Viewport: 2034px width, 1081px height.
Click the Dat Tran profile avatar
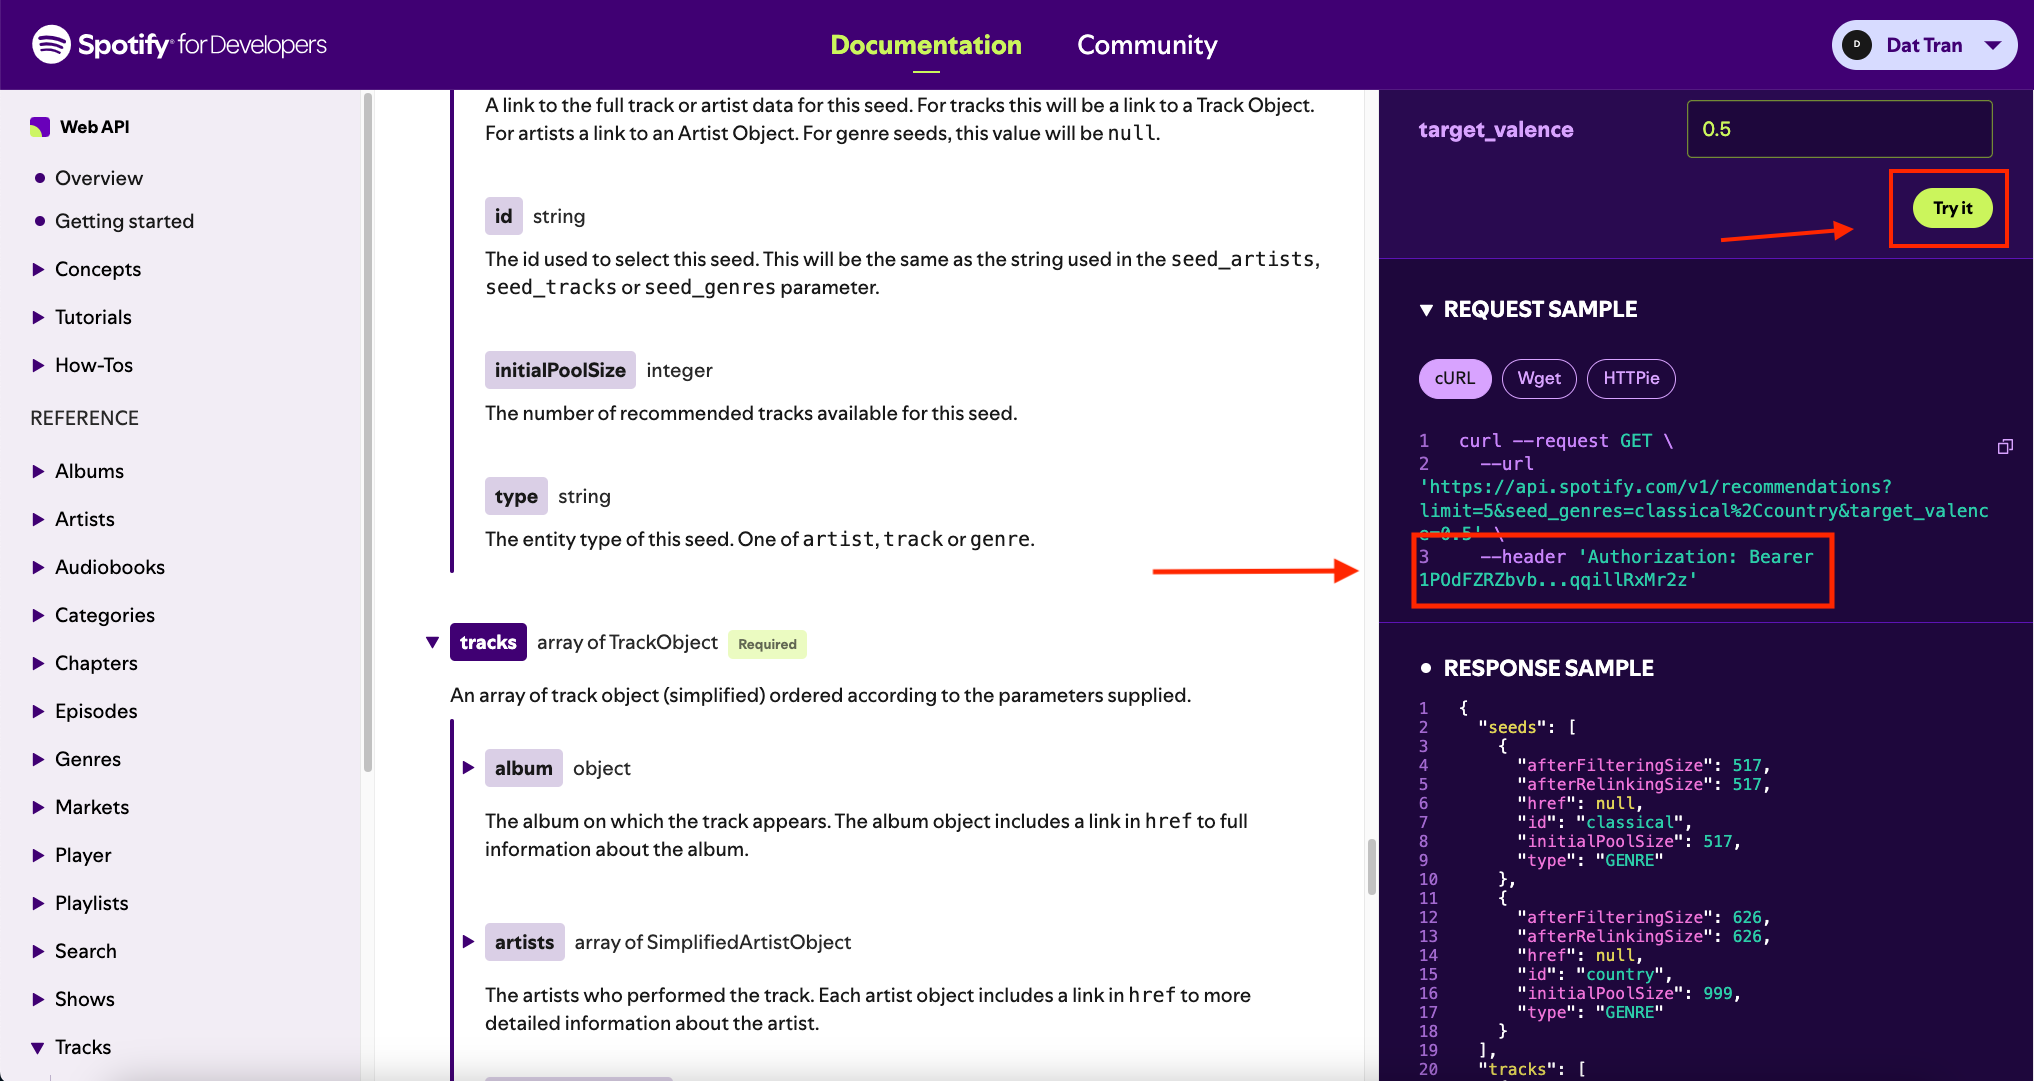pyautogui.click(x=1857, y=45)
